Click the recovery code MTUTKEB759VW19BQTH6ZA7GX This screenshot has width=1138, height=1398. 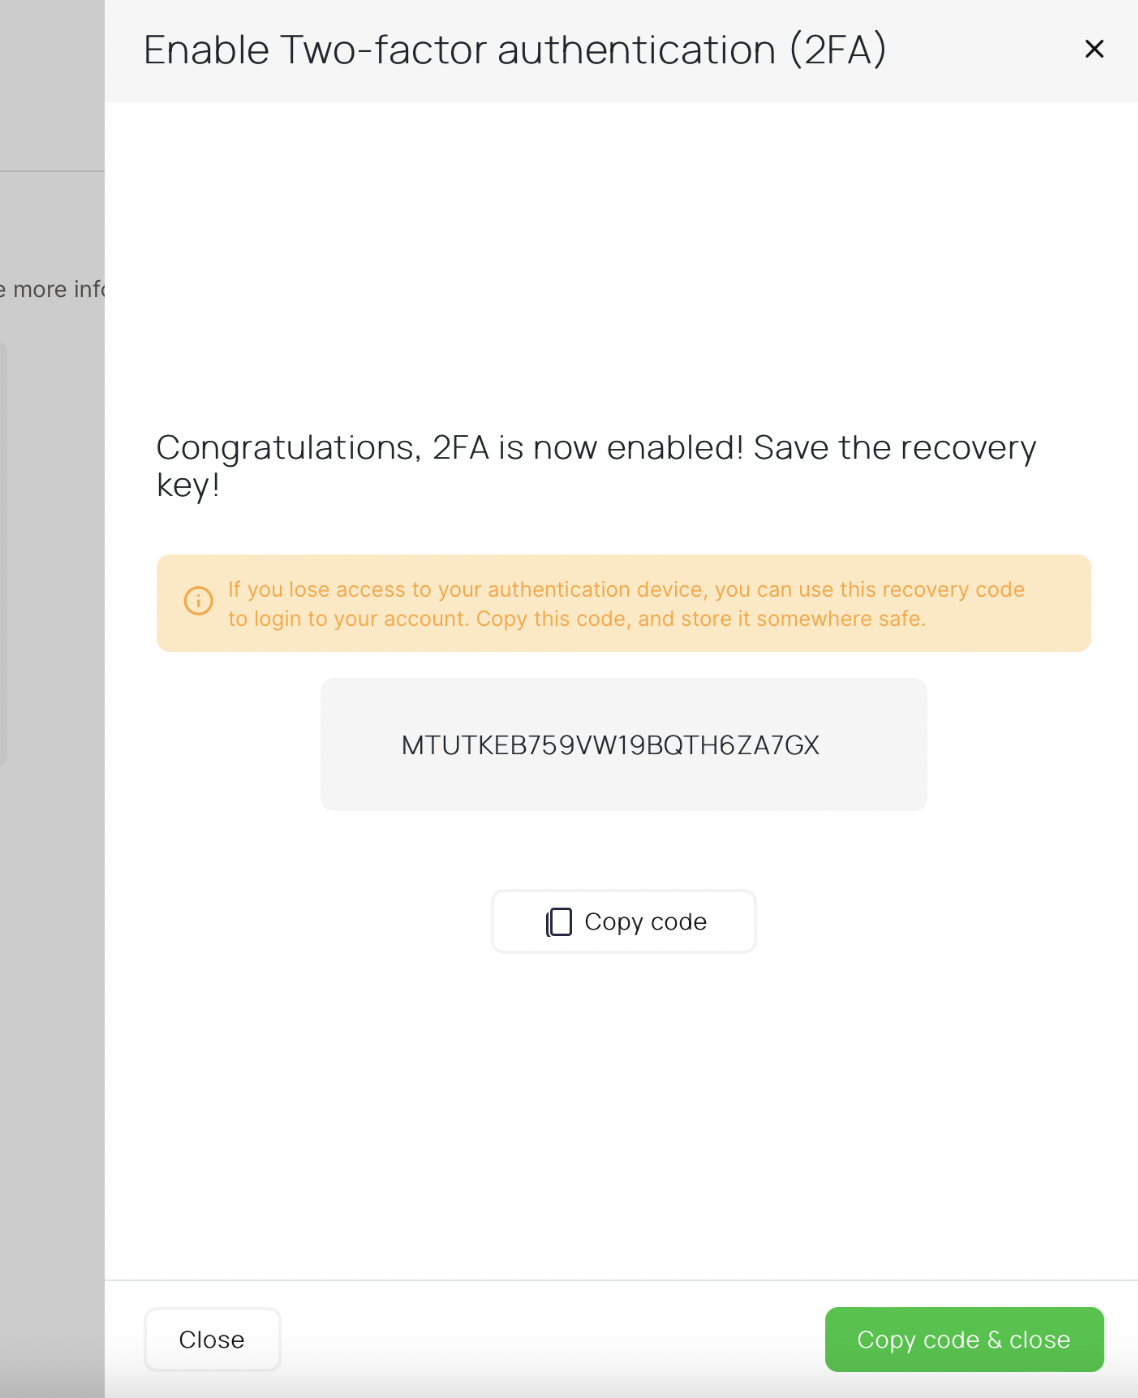(x=610, y=745)
